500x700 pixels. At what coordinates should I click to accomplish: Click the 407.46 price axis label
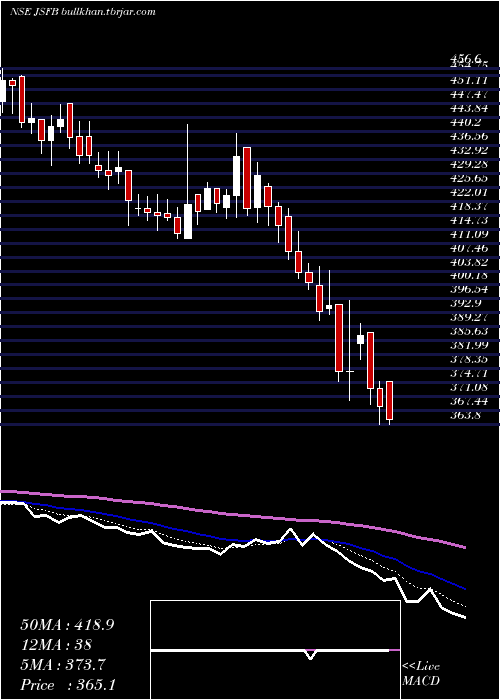pos(469,248)
